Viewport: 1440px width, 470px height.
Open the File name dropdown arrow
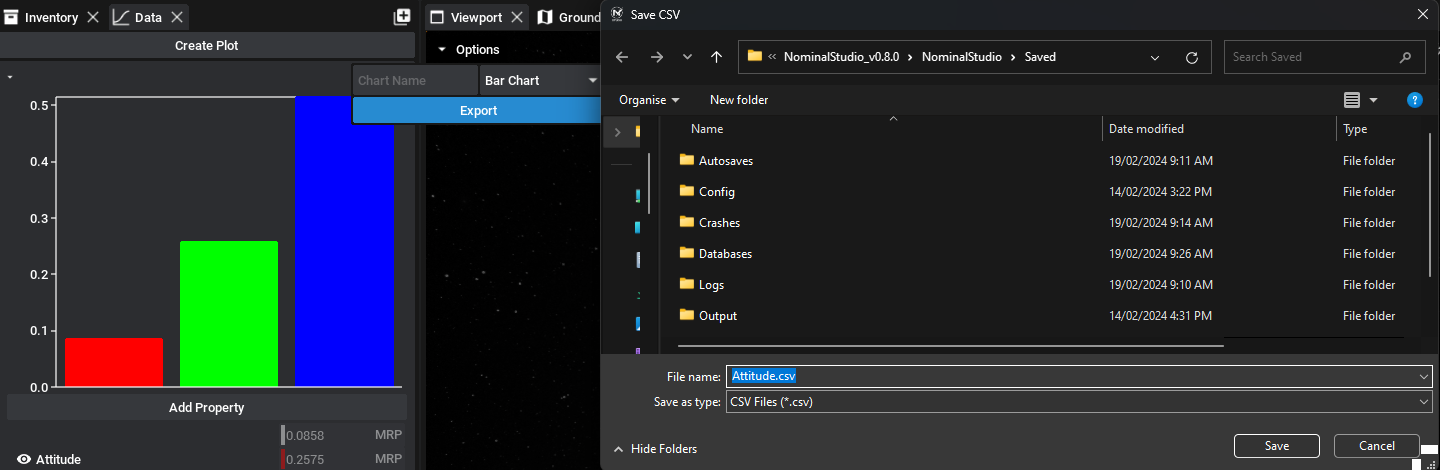(x=1424, y=376)
